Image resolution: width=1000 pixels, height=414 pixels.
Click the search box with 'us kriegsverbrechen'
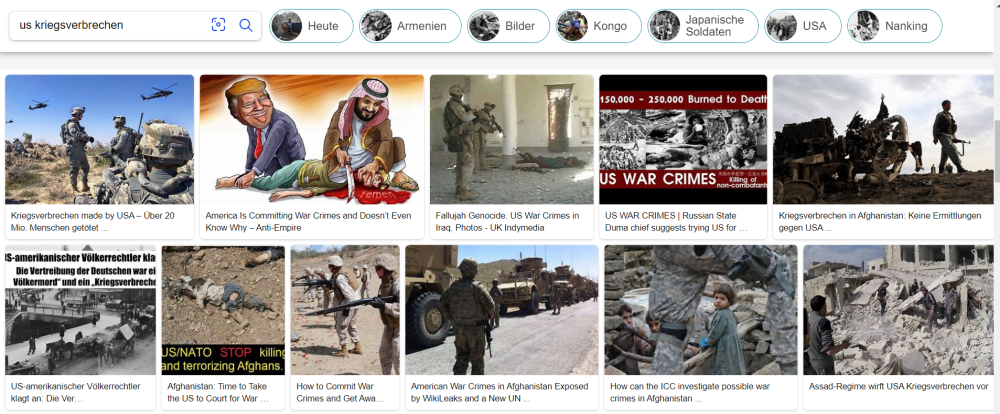point(135,26)
